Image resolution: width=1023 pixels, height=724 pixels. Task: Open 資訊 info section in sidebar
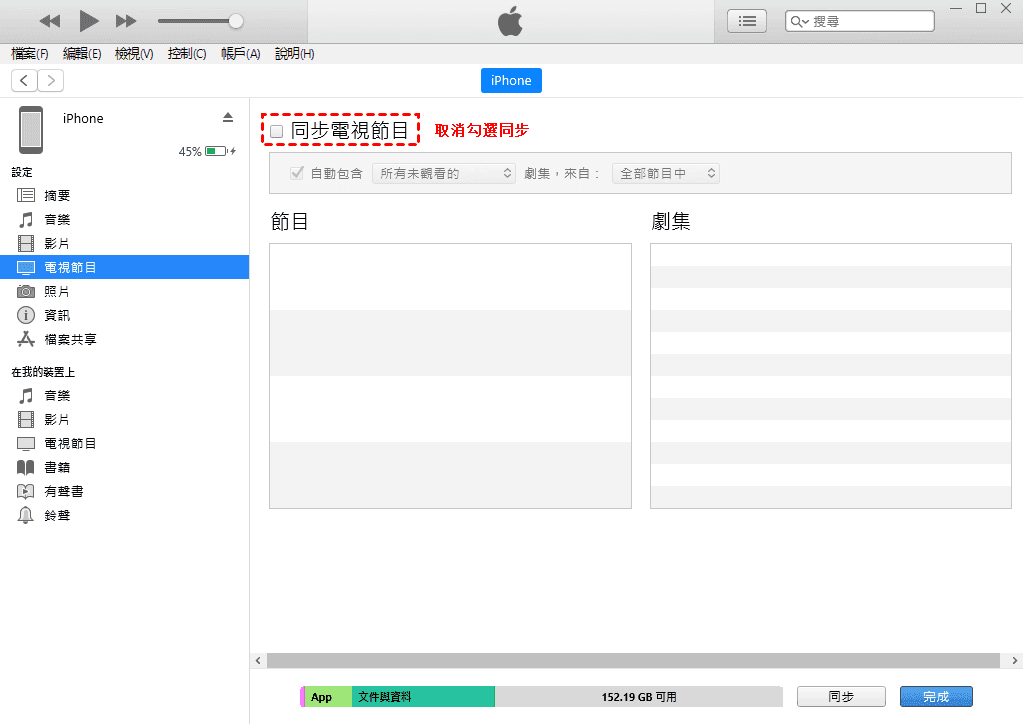click(x=57, y=316)
